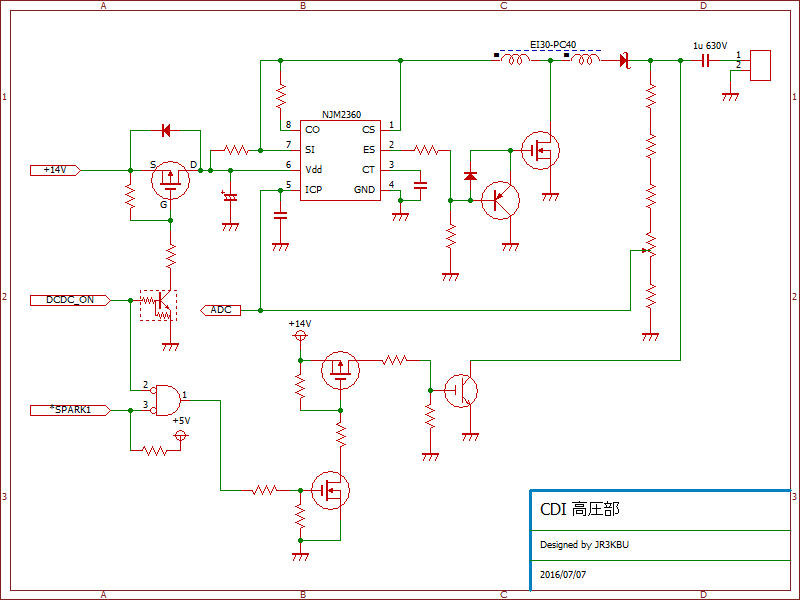Click the +14V input port label
Screen dimensions: 800x600
(x=55, y=170)
